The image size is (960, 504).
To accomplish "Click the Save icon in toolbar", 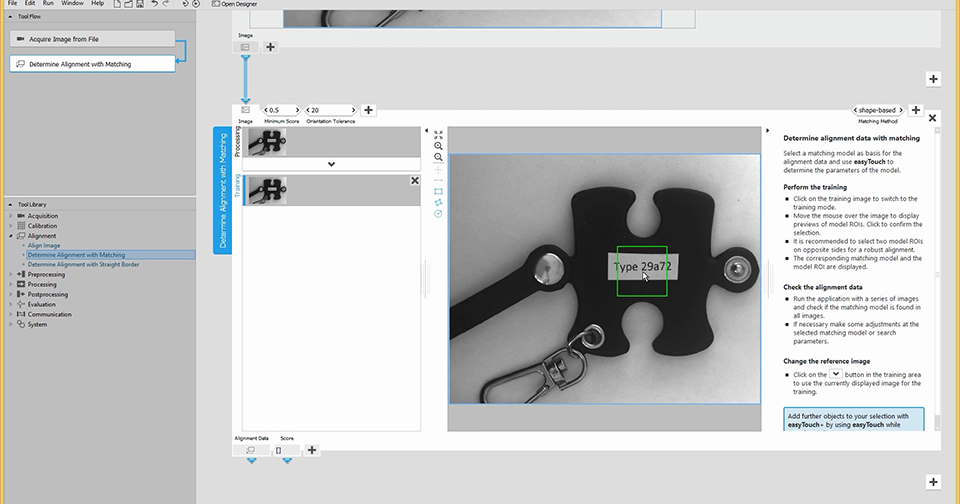I will point(140,4).
